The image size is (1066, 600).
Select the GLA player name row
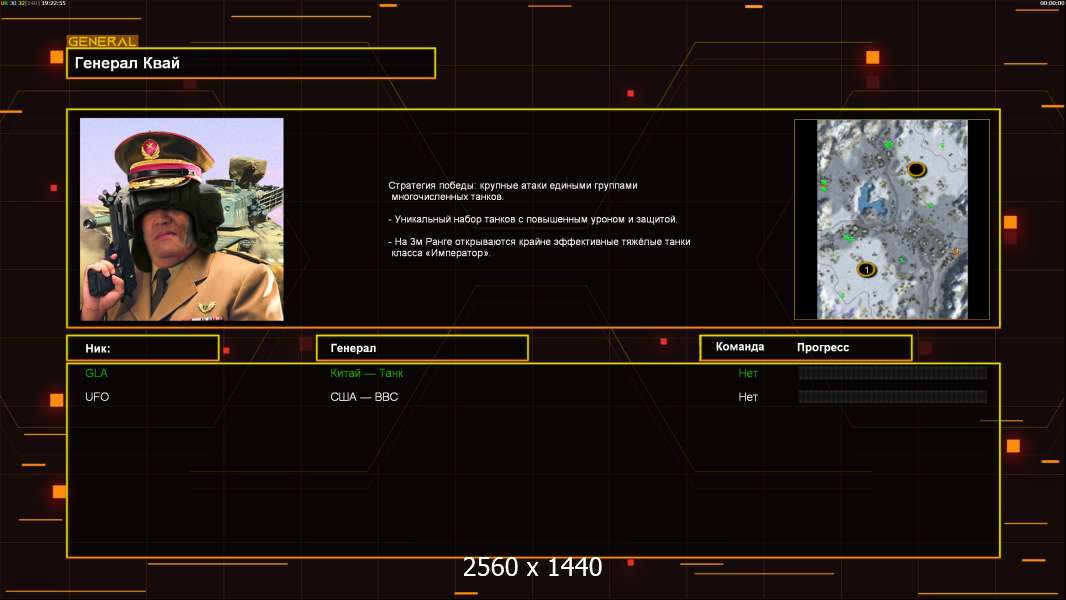pyautogui.click(x=96, y=373)
